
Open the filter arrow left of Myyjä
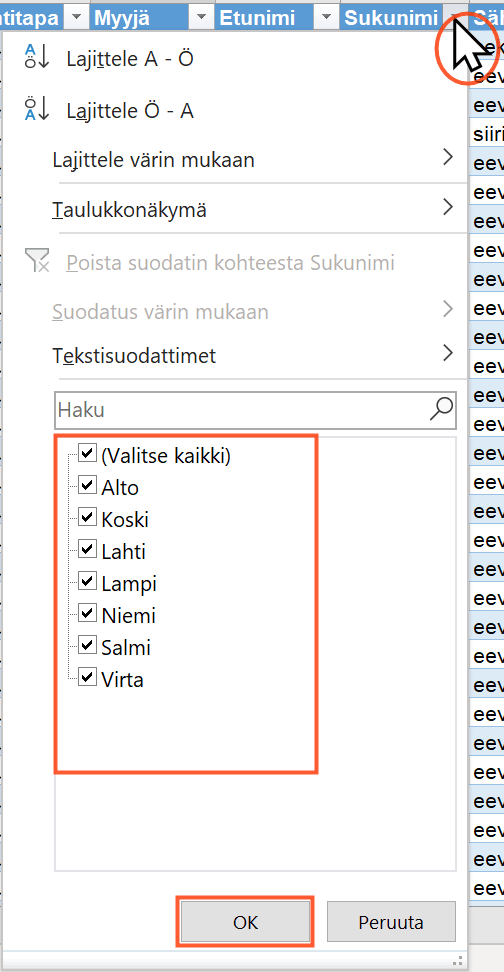76,18
